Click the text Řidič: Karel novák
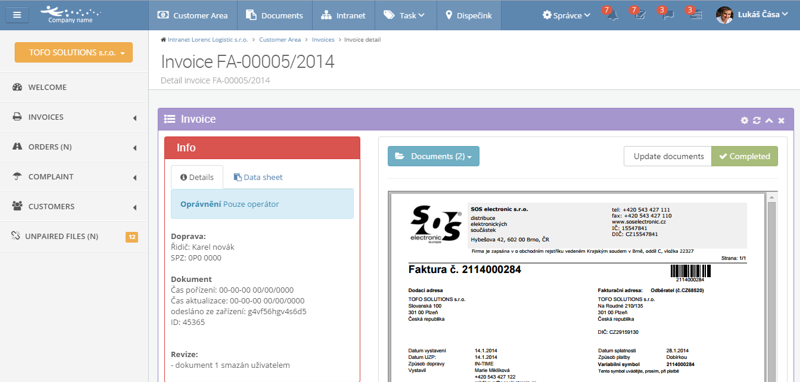The height and width of the screenshot is (382, 800). coord(203,247)
